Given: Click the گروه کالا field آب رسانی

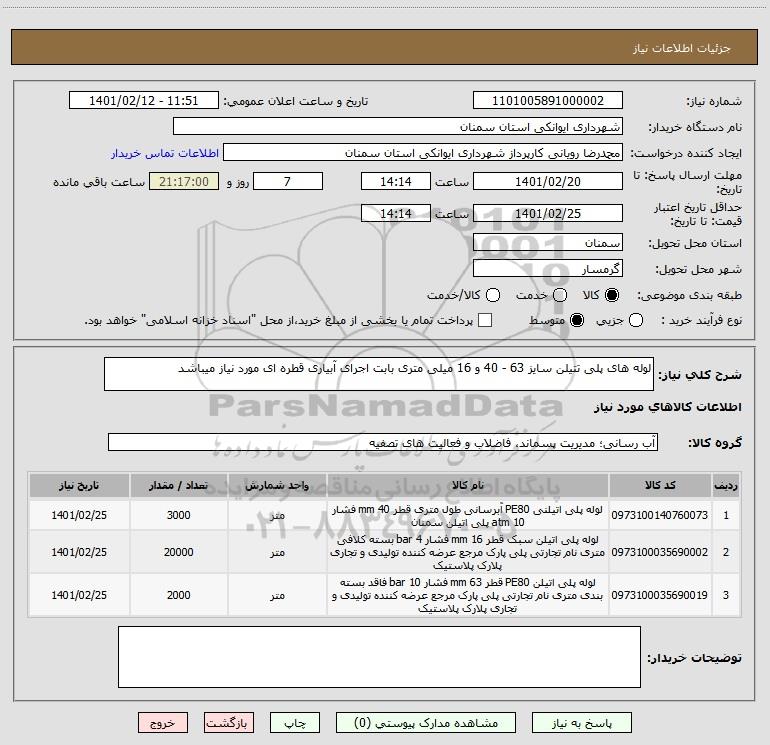Looking at the screenshot, I should tap(383, 442).
